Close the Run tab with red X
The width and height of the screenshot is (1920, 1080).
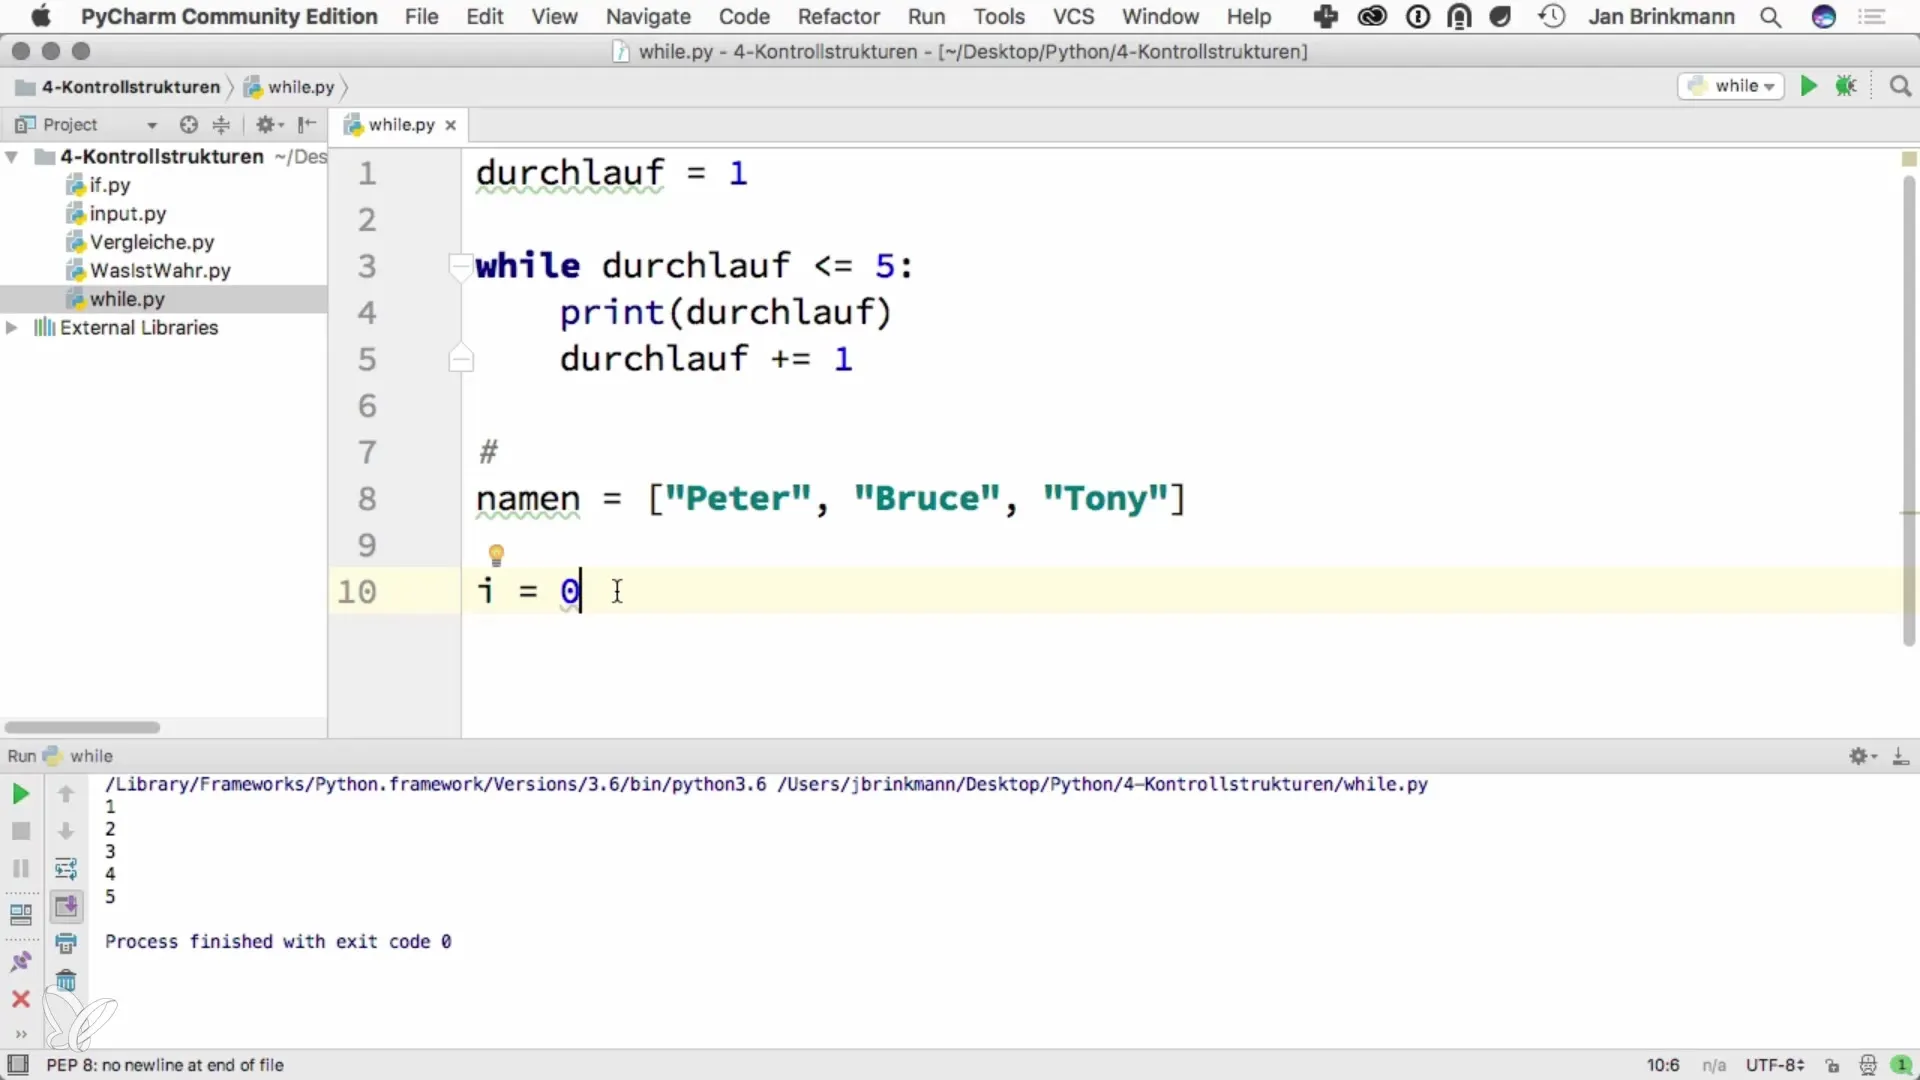[20, 999]
